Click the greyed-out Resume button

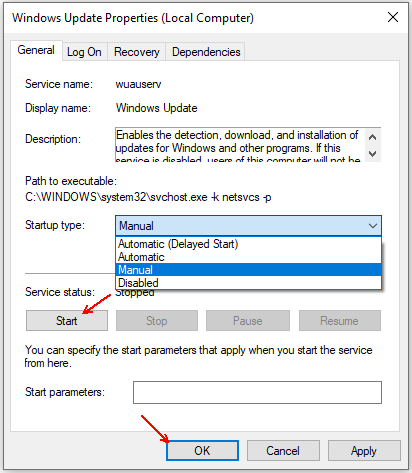(340, 321)
